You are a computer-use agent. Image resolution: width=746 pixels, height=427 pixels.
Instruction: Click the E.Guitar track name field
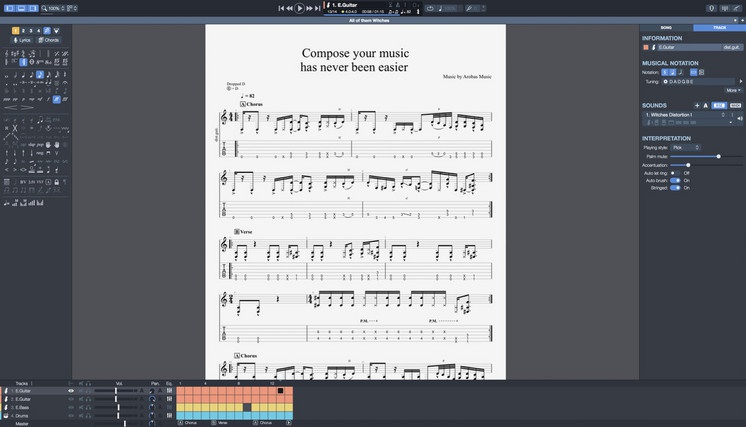click(x=689, y=47)
